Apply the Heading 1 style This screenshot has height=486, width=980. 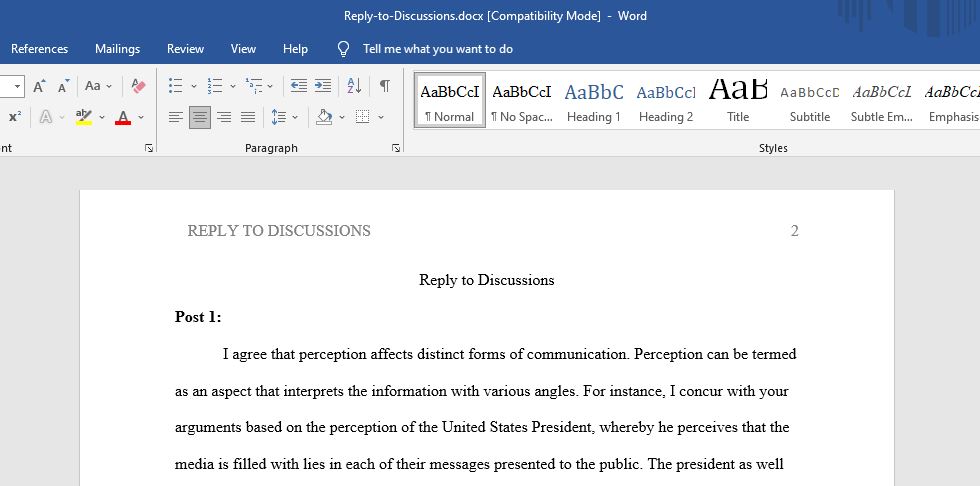click(x=594, y=101)
